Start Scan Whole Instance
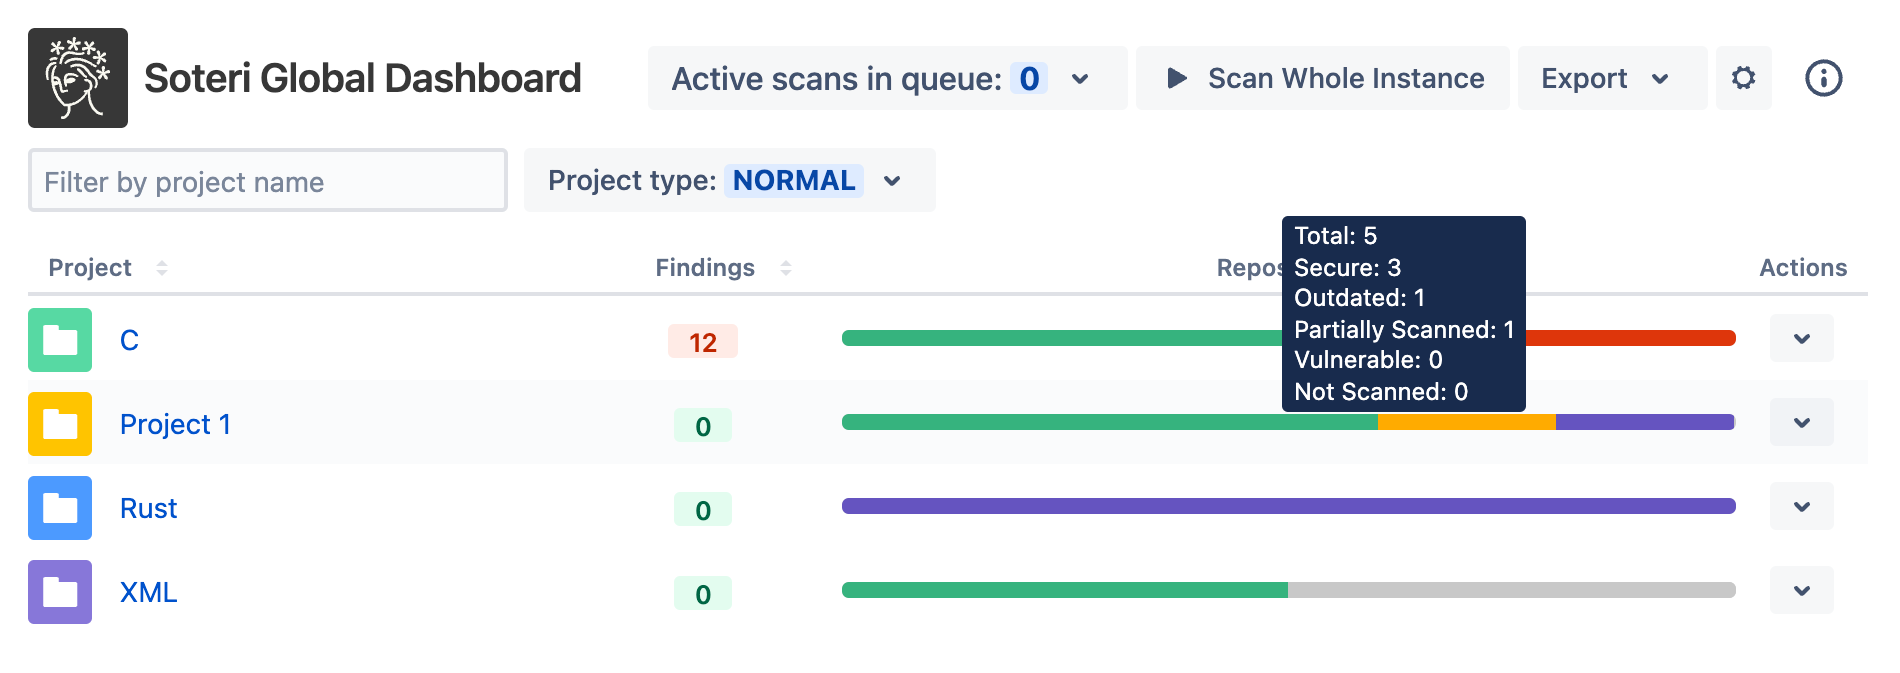1900x673 pixels. [1323, 78]
